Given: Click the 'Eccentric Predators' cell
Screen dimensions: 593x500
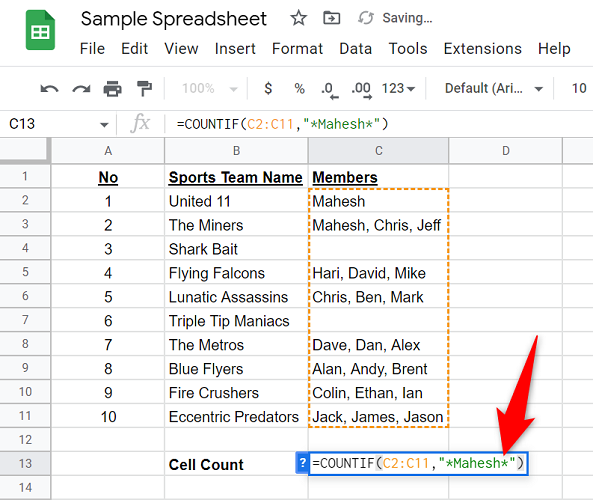Looking at the screenshot, I should click(236, 416).
